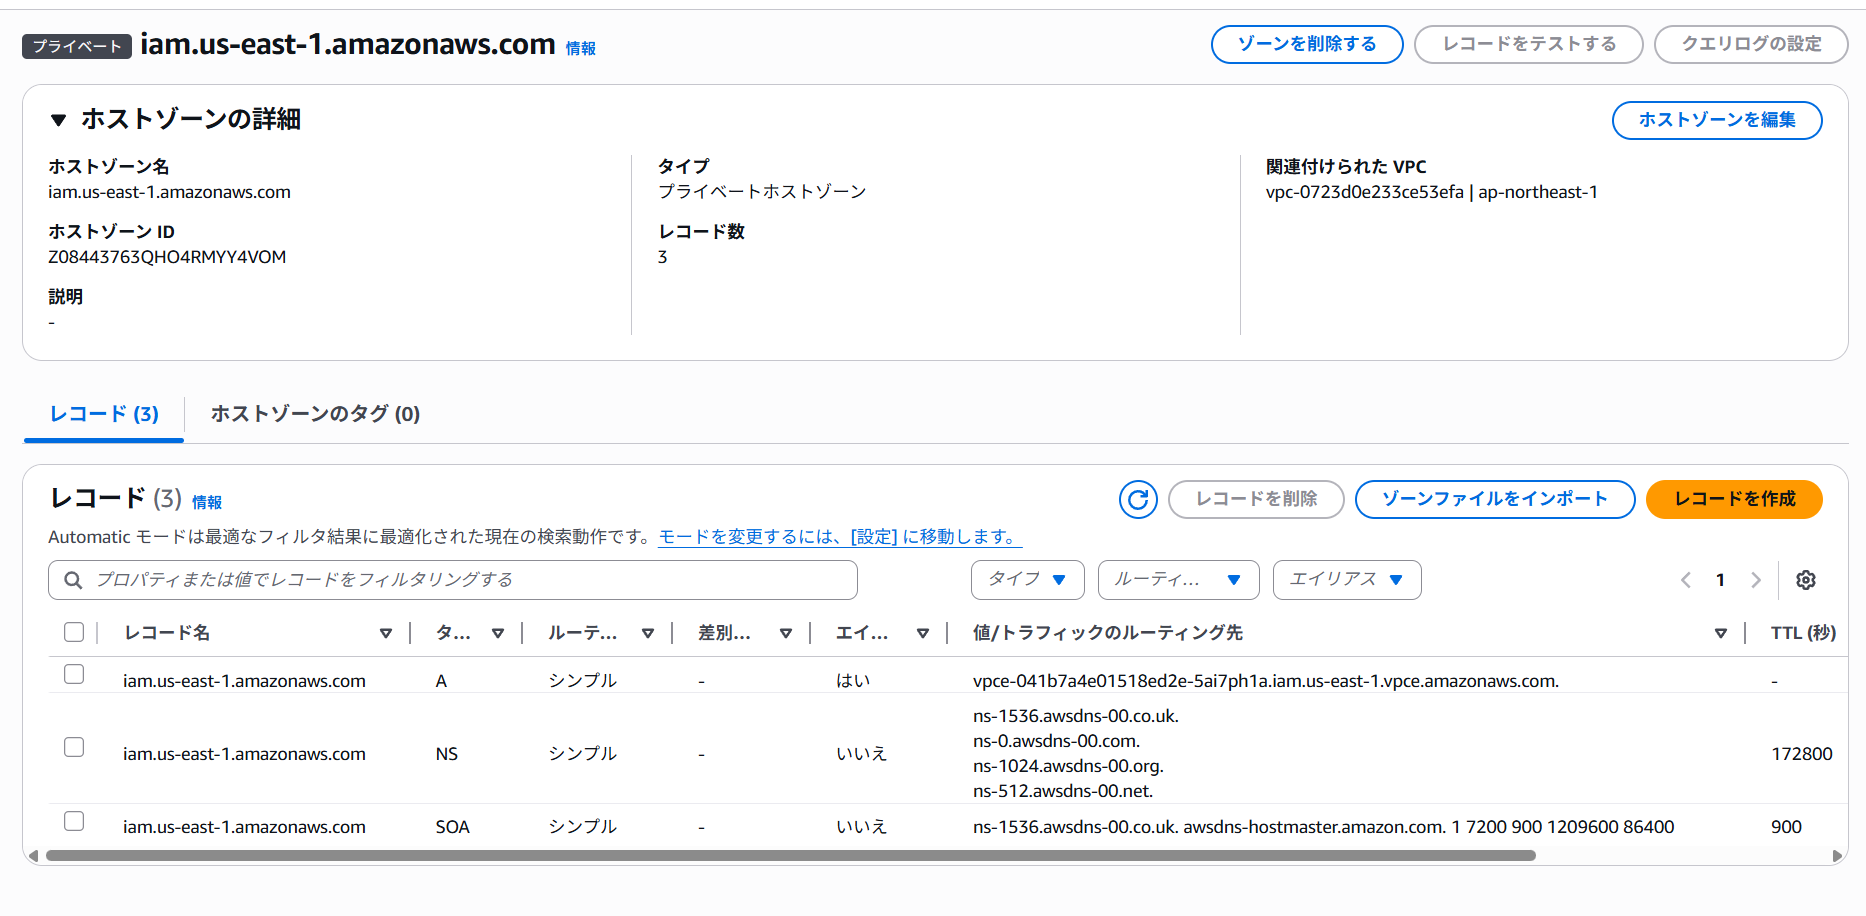Click クエリログの設定 button

click(1751, 44)
